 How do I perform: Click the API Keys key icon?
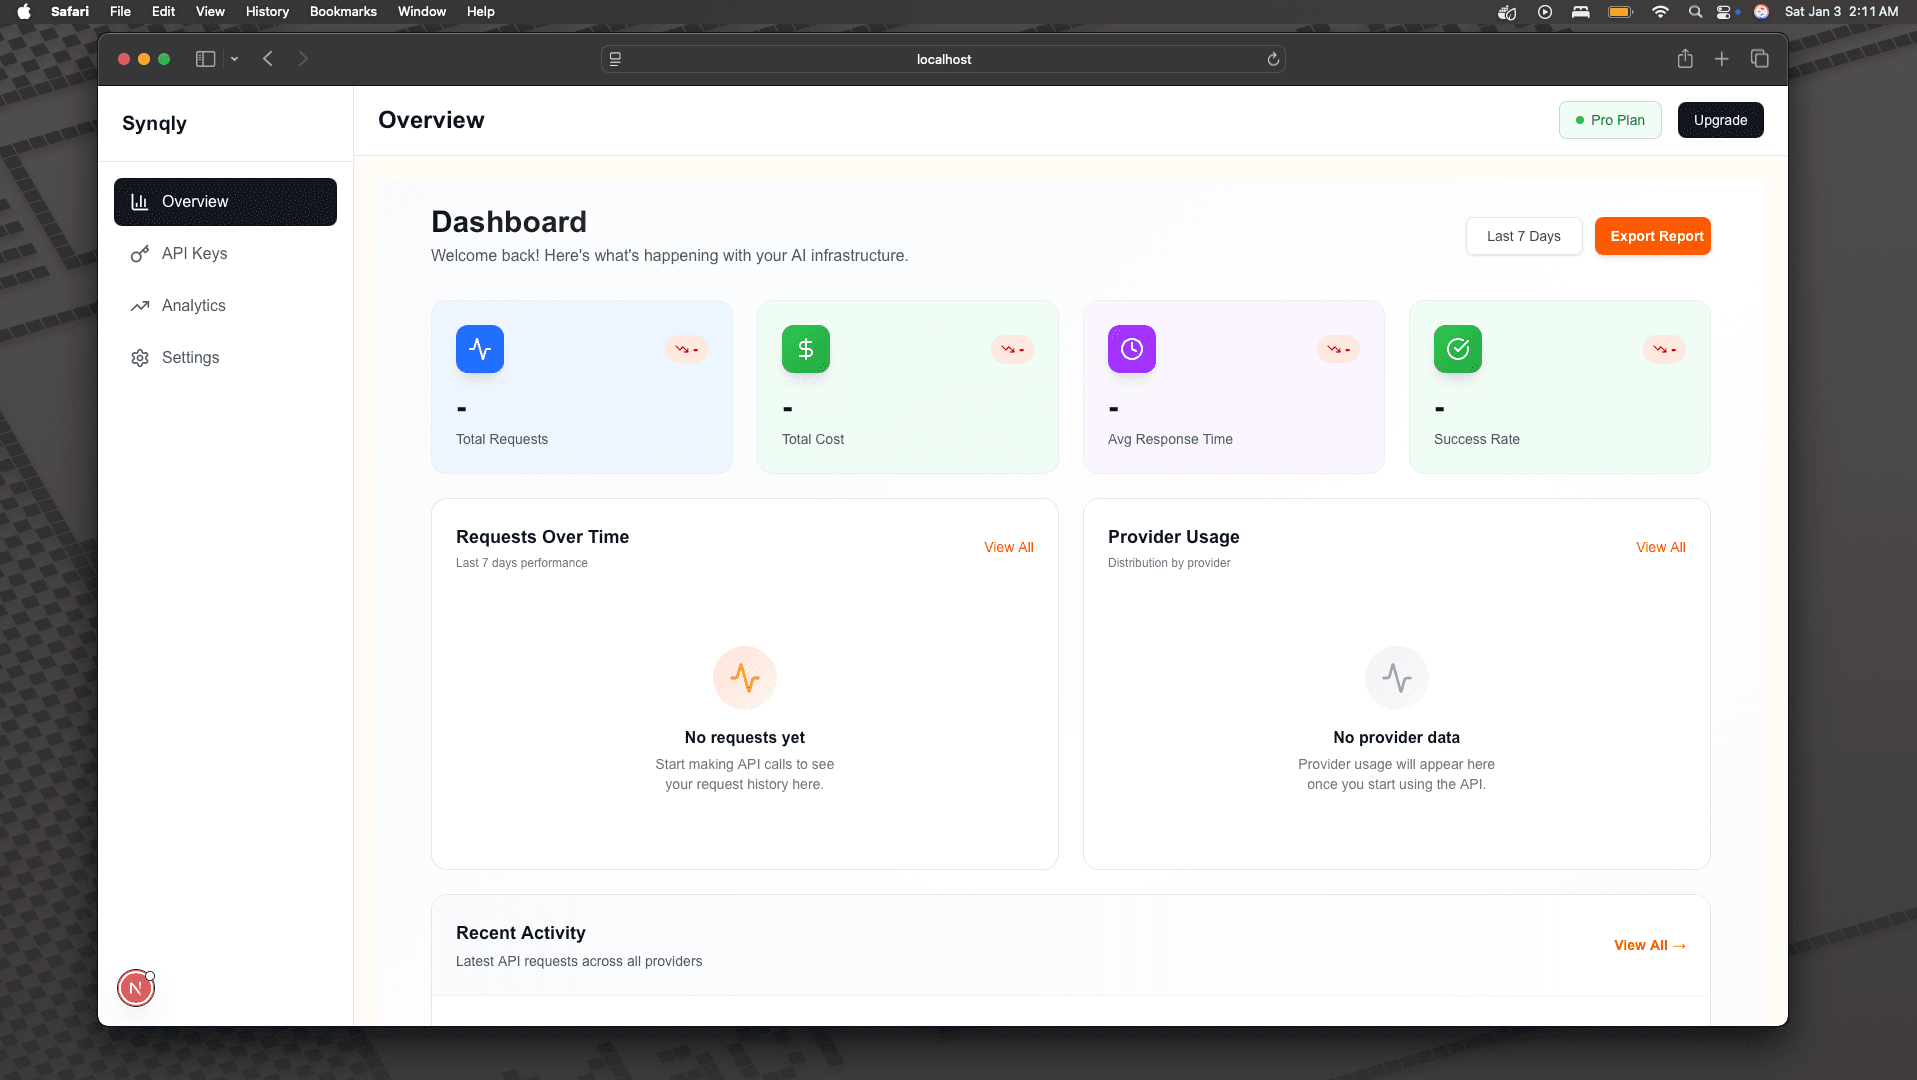pos(140,254)
